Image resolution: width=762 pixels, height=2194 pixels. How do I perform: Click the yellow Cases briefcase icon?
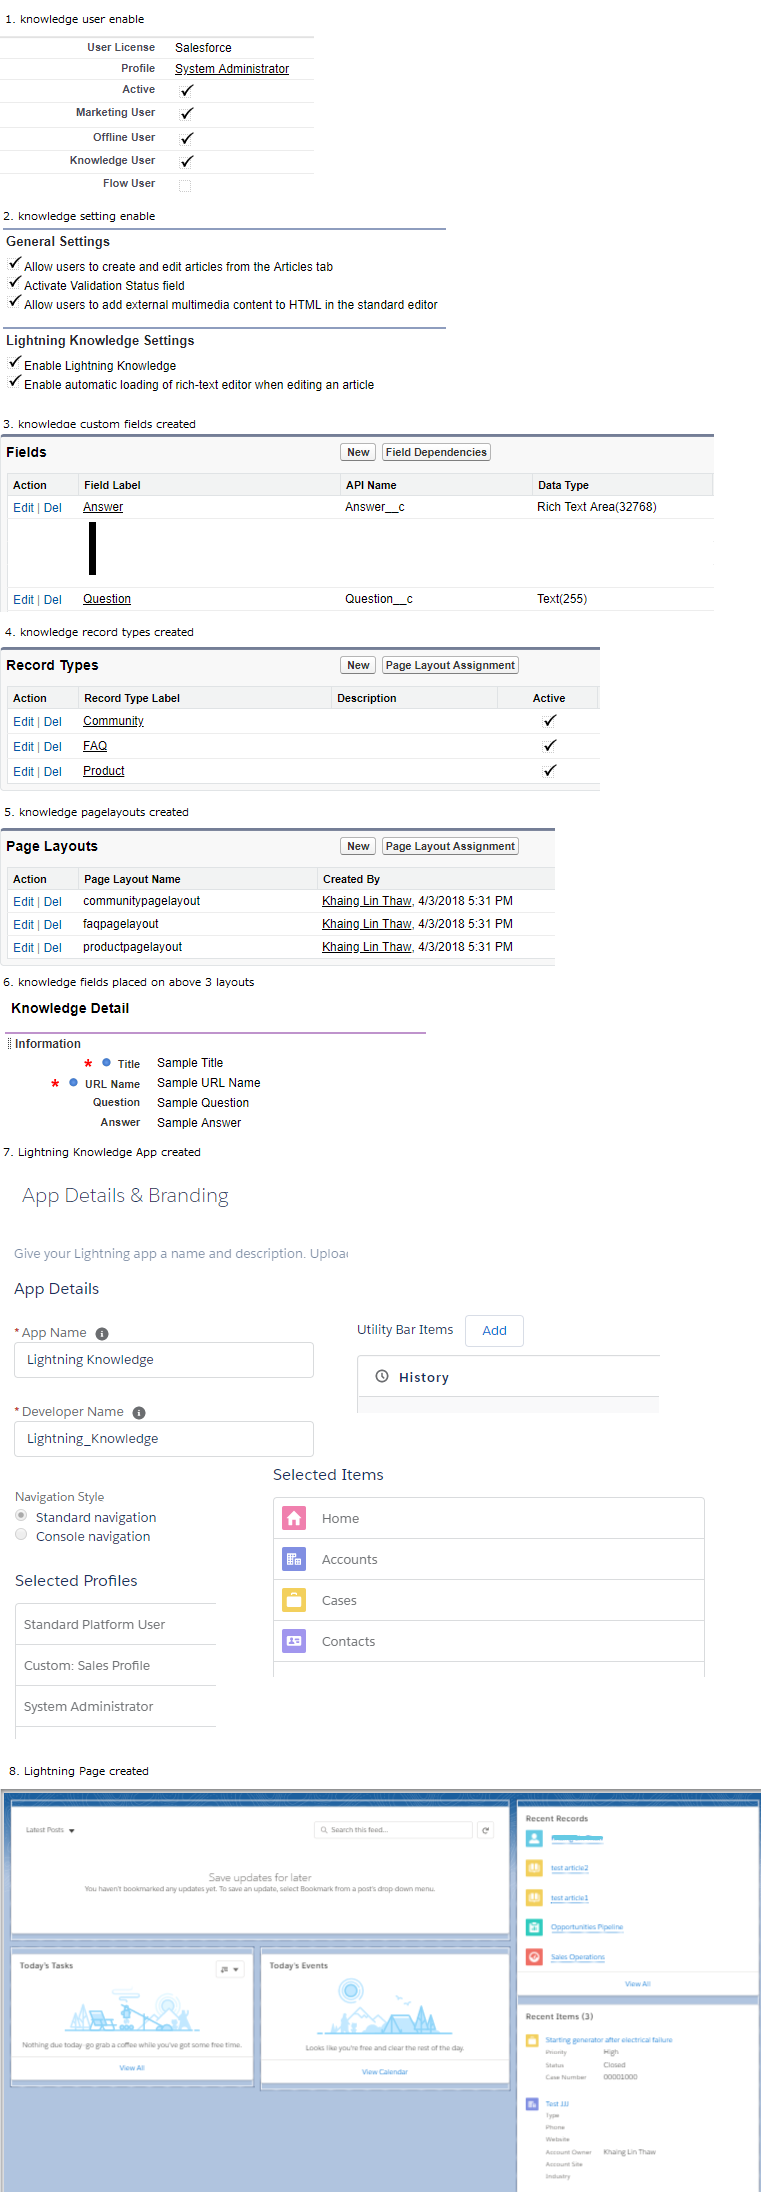[x=294, y=1600]
